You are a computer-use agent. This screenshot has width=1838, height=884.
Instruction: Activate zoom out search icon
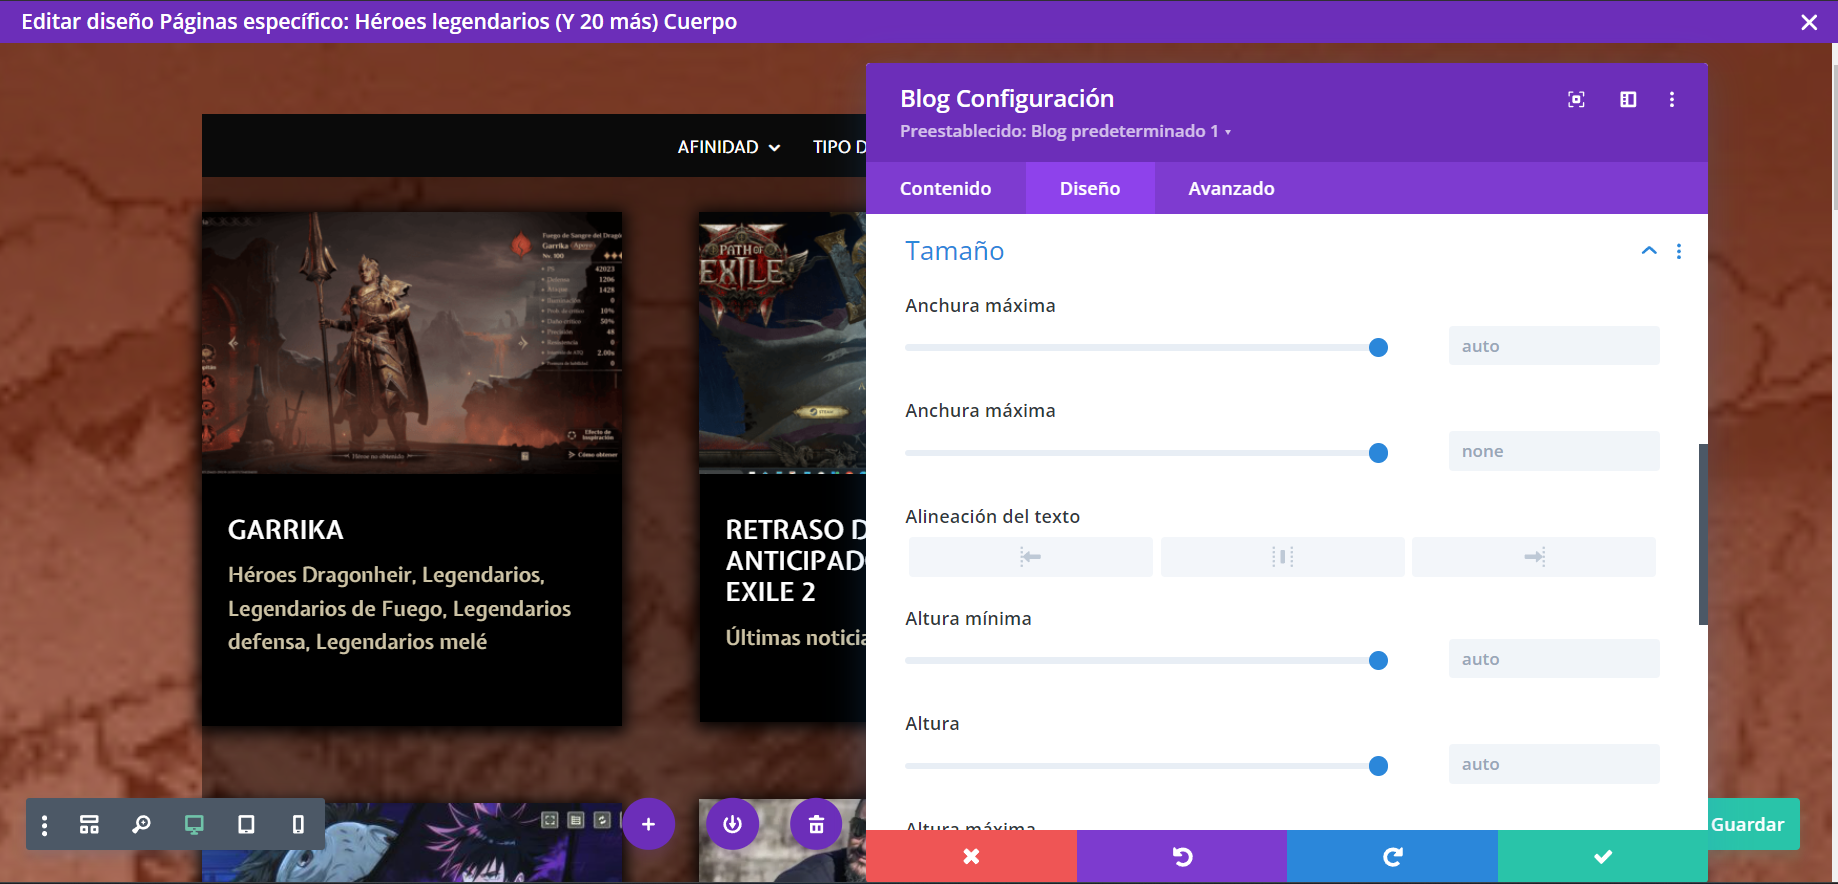141,824
